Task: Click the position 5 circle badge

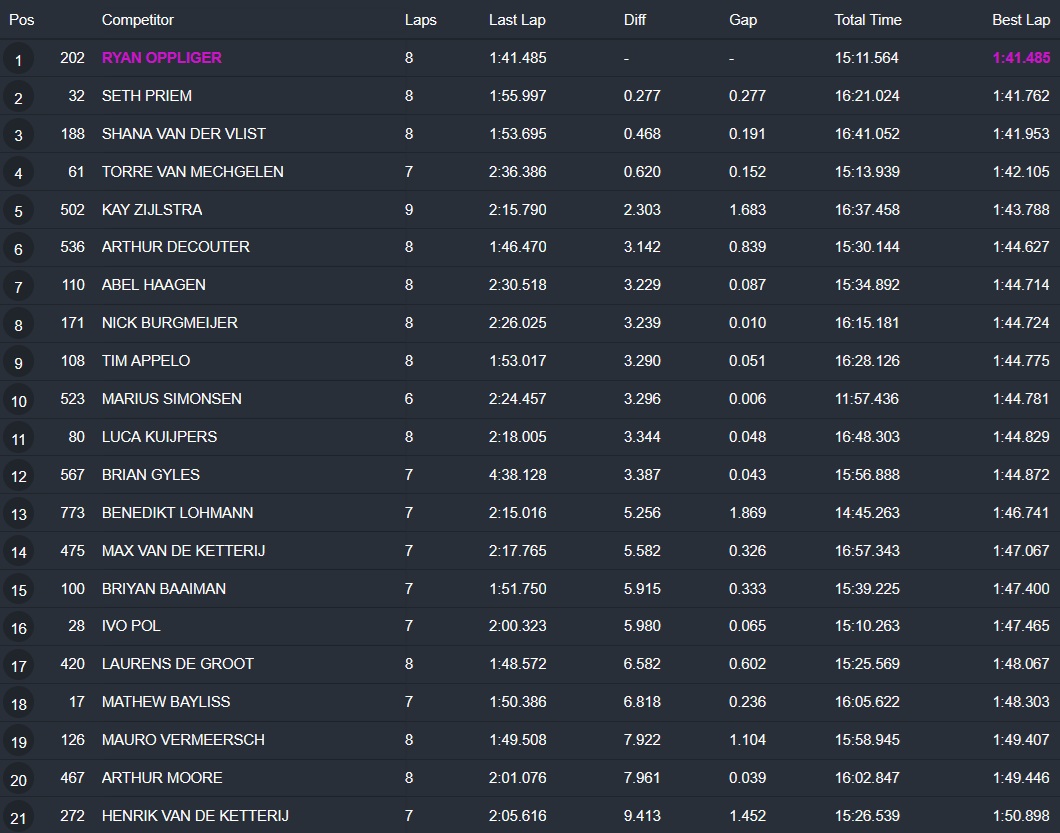Action: pyautogui.click(x=18, y=211)
